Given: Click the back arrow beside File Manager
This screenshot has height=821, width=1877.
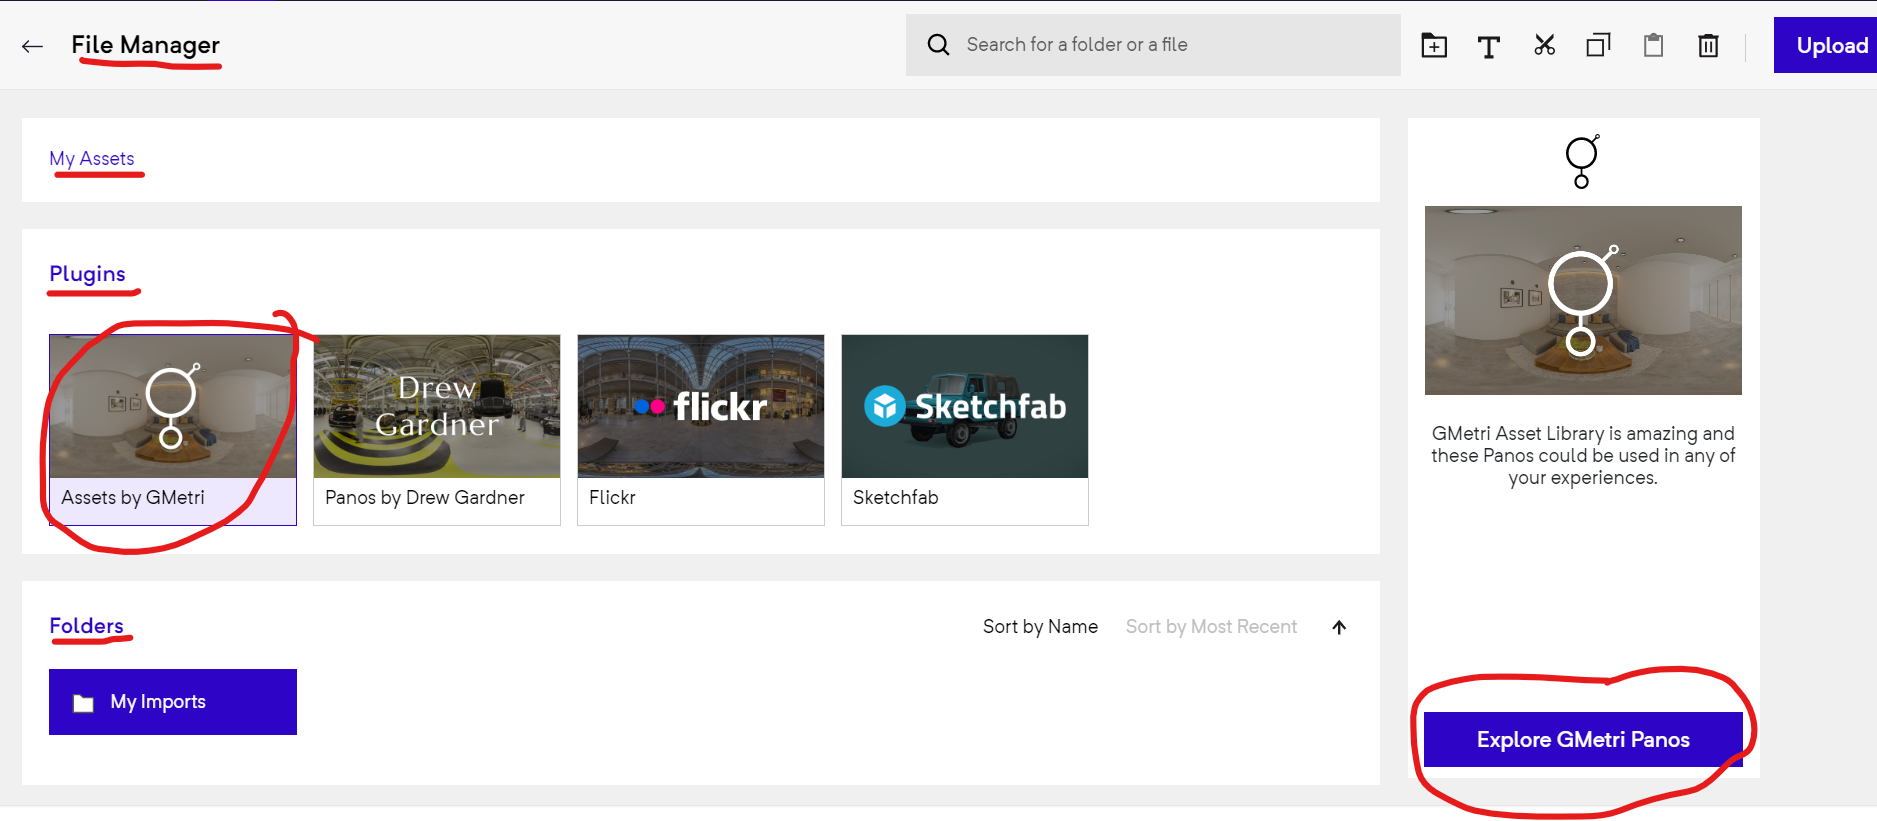Looking at the screenshot, I should pos(32,46).
